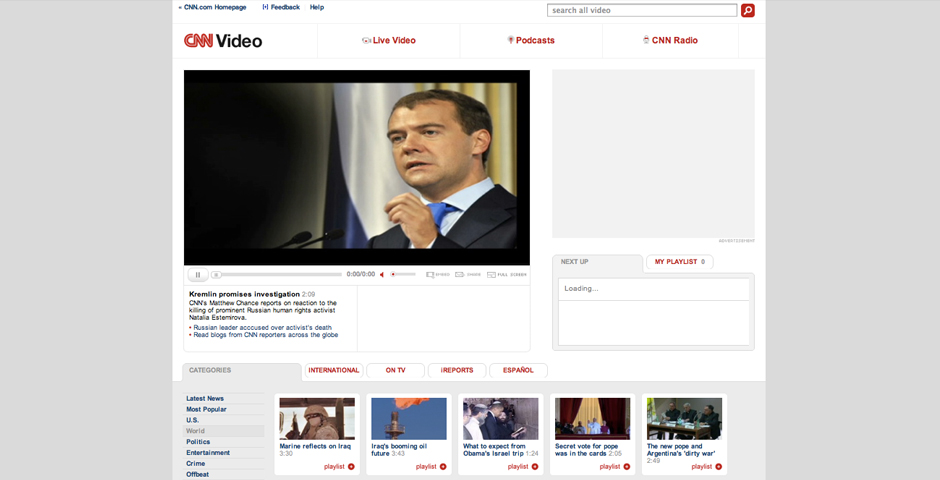Click 'The new pope and Argentina's dirty war' title
Image resolution: width=940 pixels, height=480 pixels.
pos(681,450)
